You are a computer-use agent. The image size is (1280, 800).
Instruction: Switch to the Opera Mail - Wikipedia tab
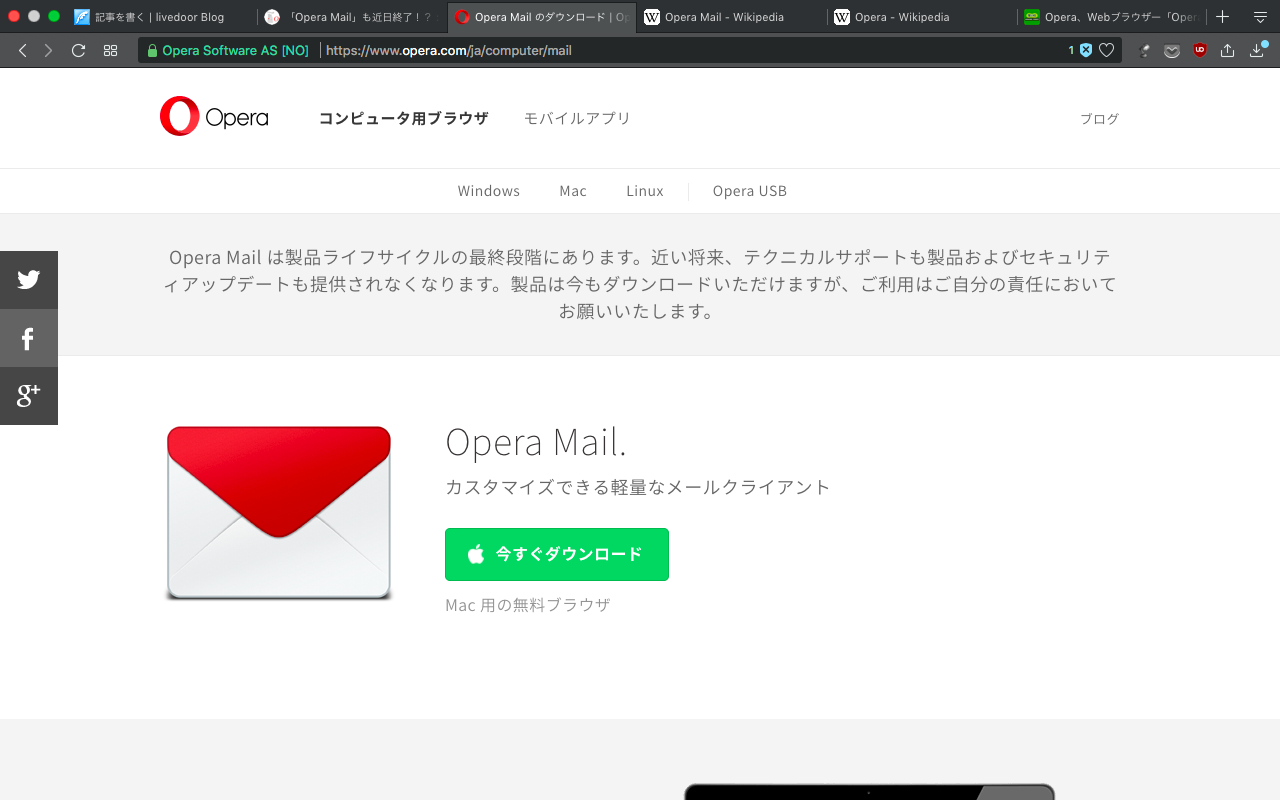730,17
